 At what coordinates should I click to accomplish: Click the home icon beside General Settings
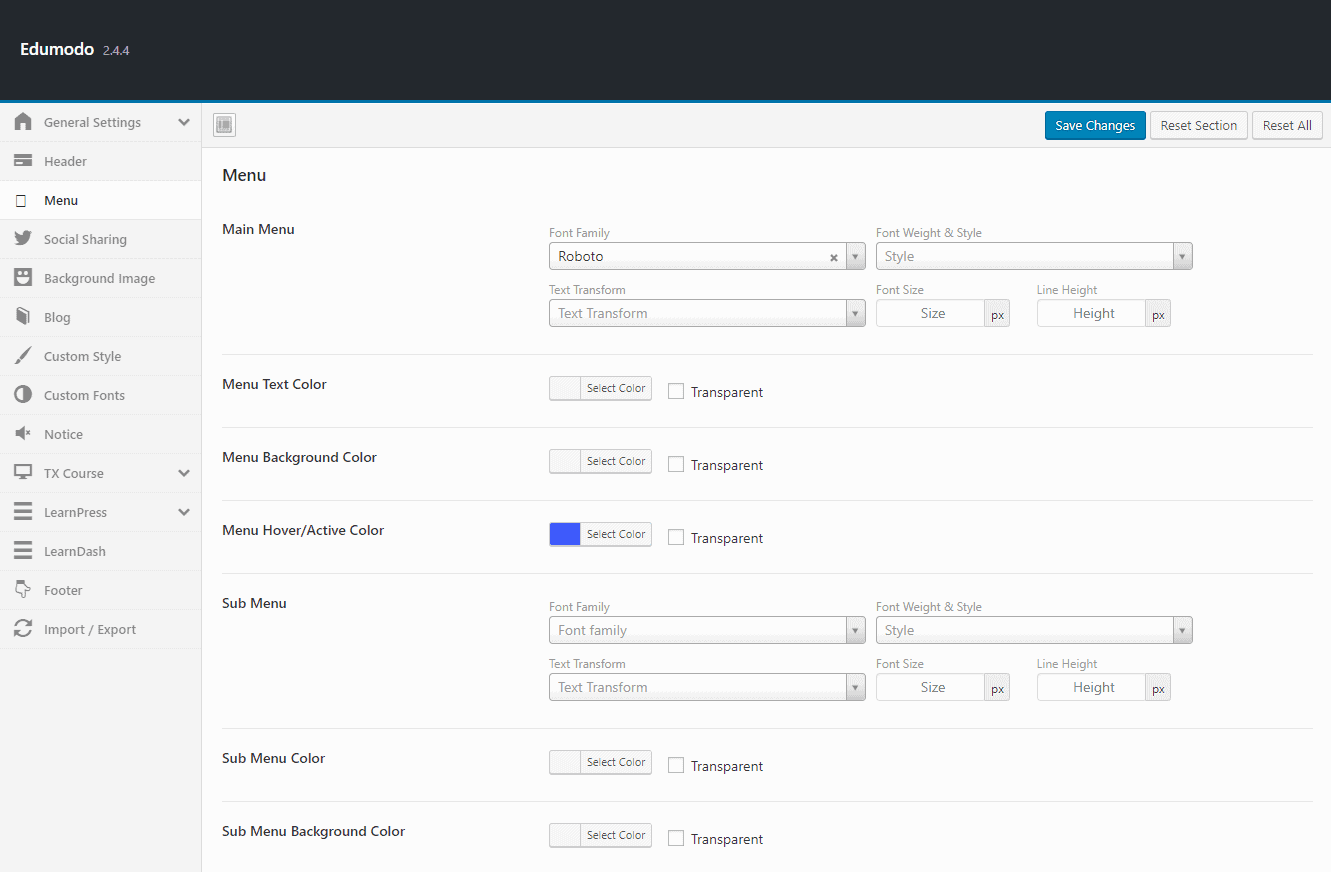pyautogui.click(x=23, y=122)
